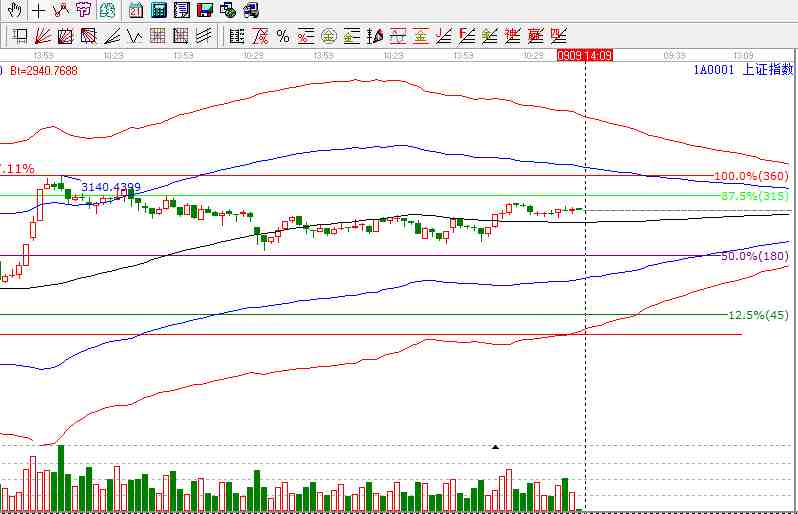
Task: Select the speed resistance lines tool
Action: tap(112, 36)
